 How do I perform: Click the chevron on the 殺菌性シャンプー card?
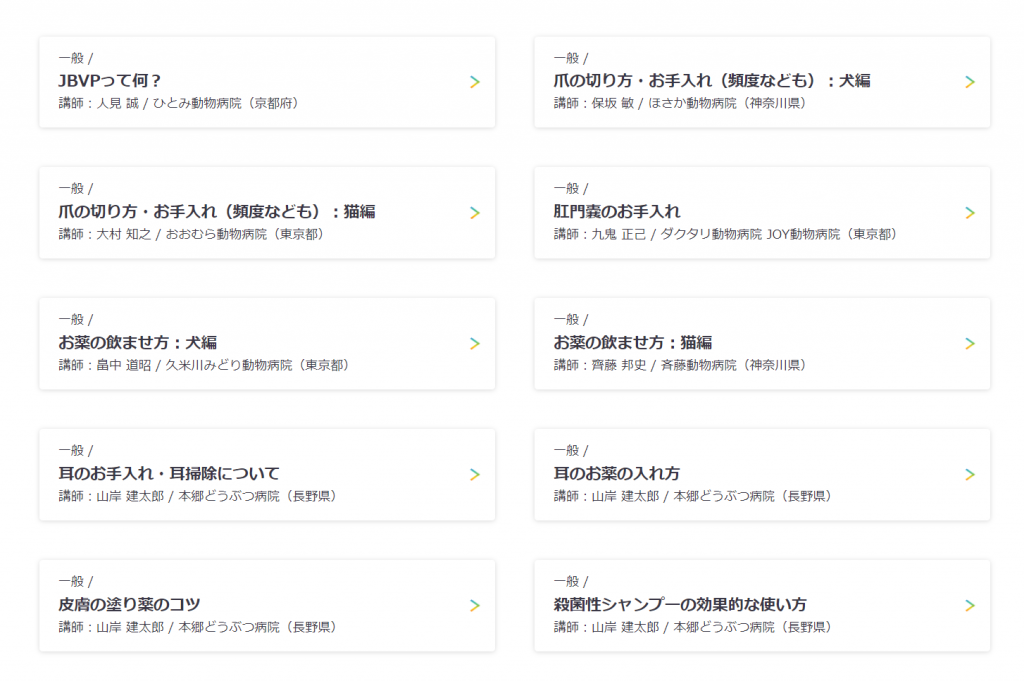point(970,606)
